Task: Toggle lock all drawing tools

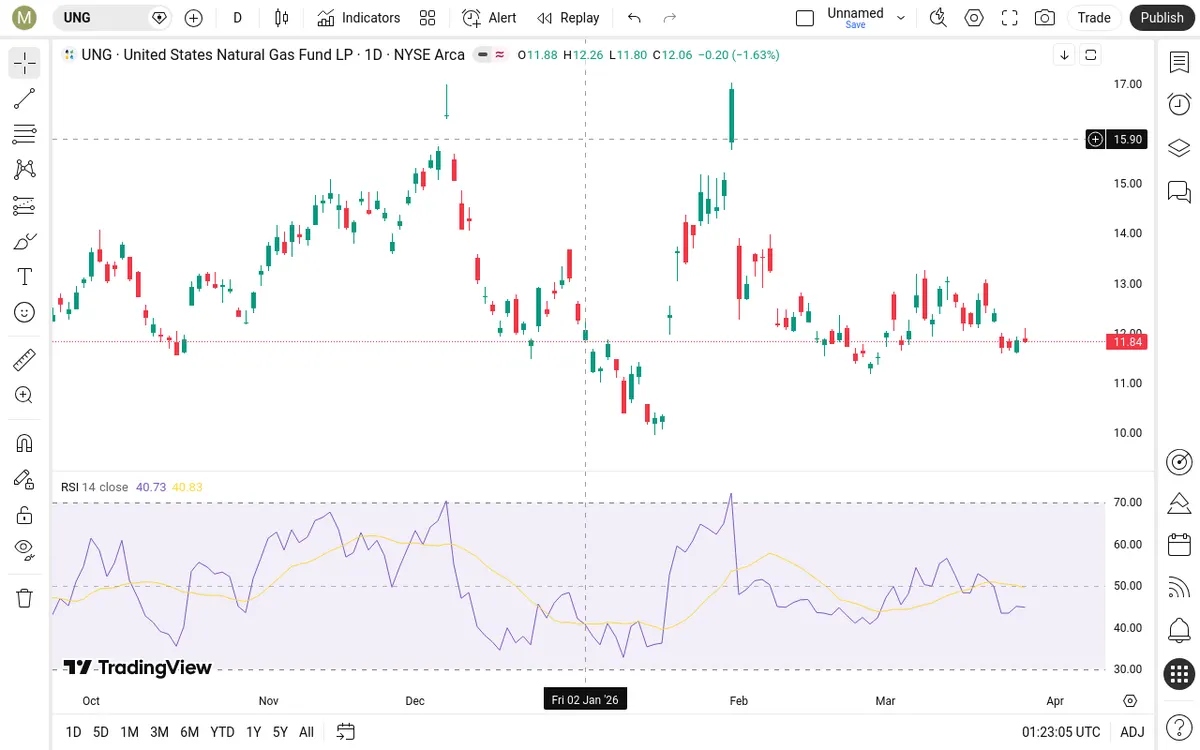Action: pos(25,515)
